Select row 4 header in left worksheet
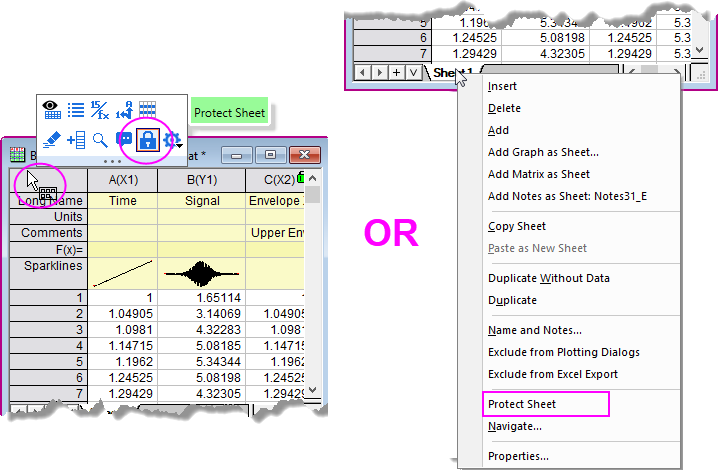Image resolution: width=718 pixels, height=470 pixels. click(x=49, y=346)
